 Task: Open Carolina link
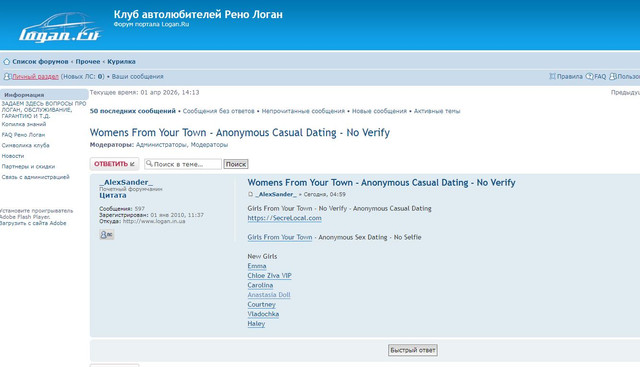point(260,285)
